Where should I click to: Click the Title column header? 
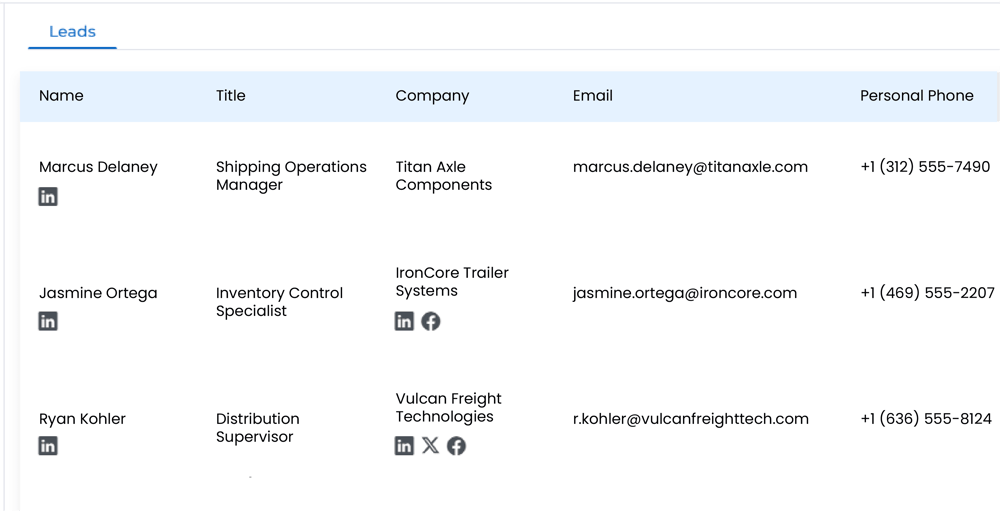click(x=230, y=96)
